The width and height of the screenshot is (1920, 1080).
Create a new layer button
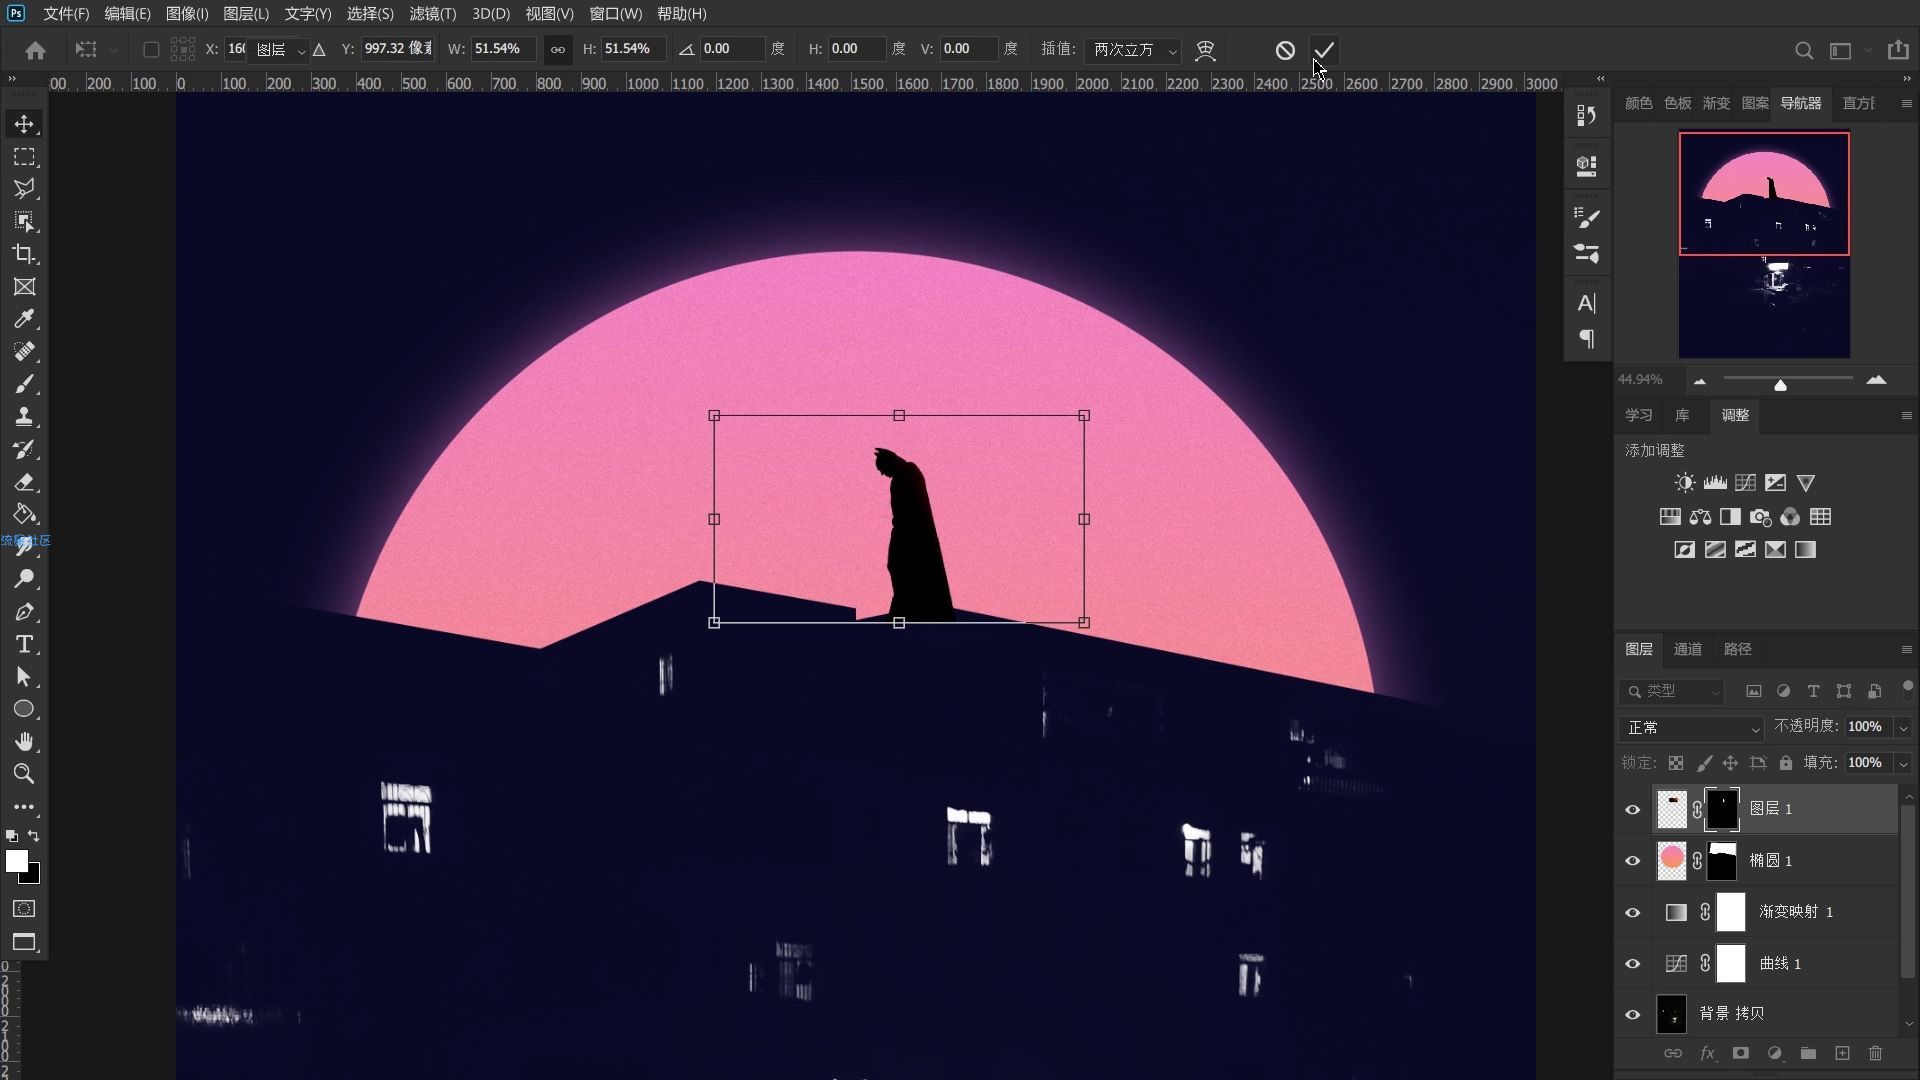[x=1842, y=1053]
